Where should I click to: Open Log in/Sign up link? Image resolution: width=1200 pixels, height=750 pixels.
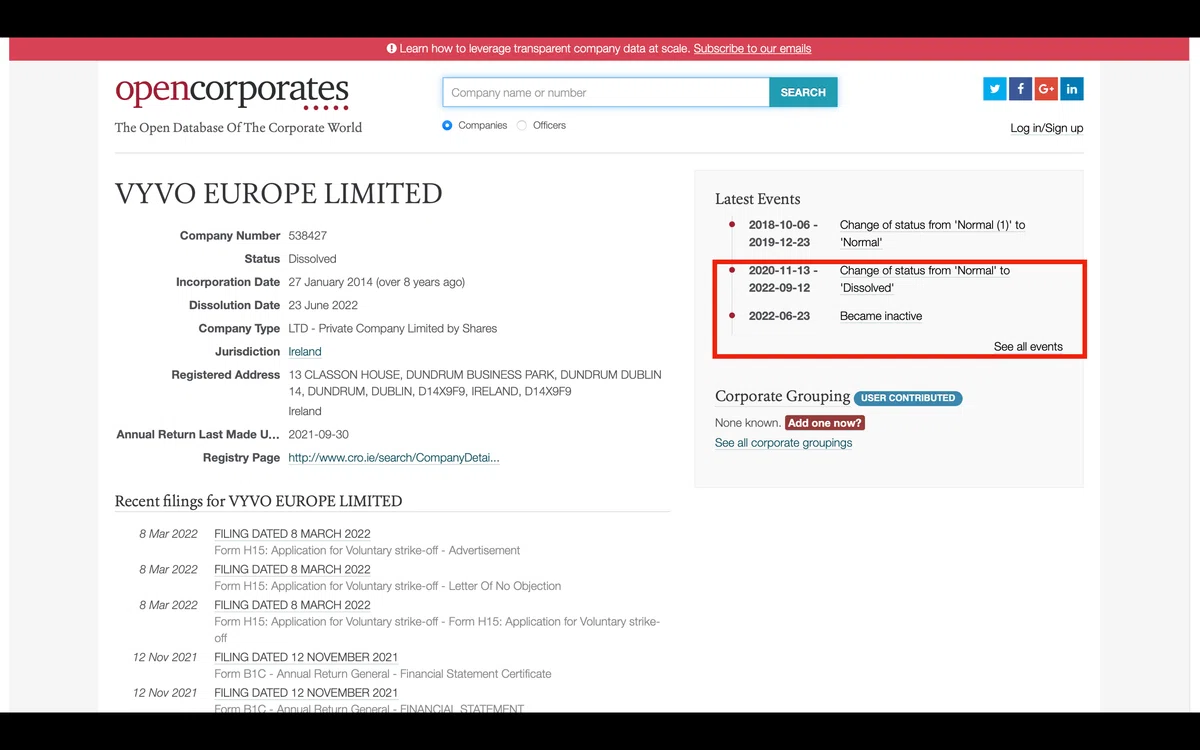point(1047,128)
